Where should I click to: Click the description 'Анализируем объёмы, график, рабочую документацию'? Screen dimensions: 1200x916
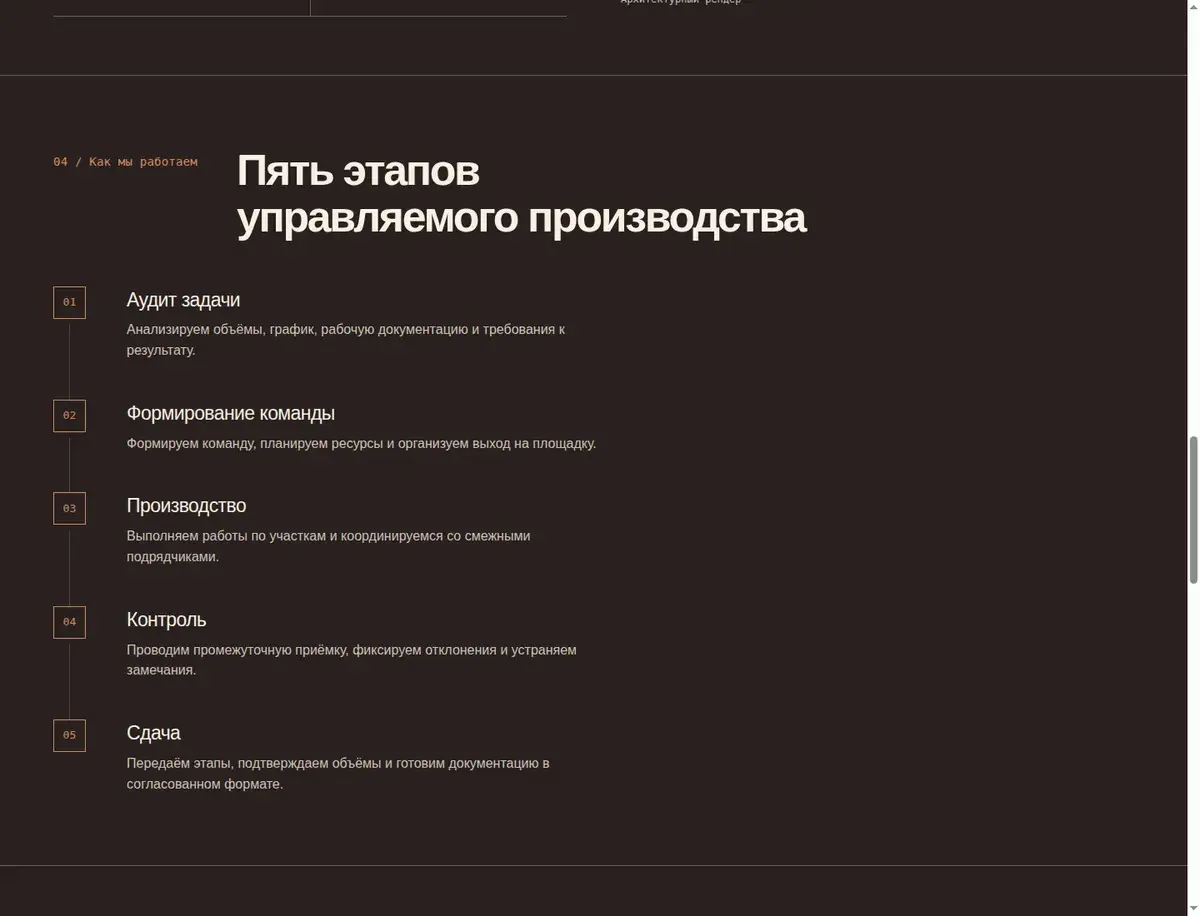(x=346, y=339)
